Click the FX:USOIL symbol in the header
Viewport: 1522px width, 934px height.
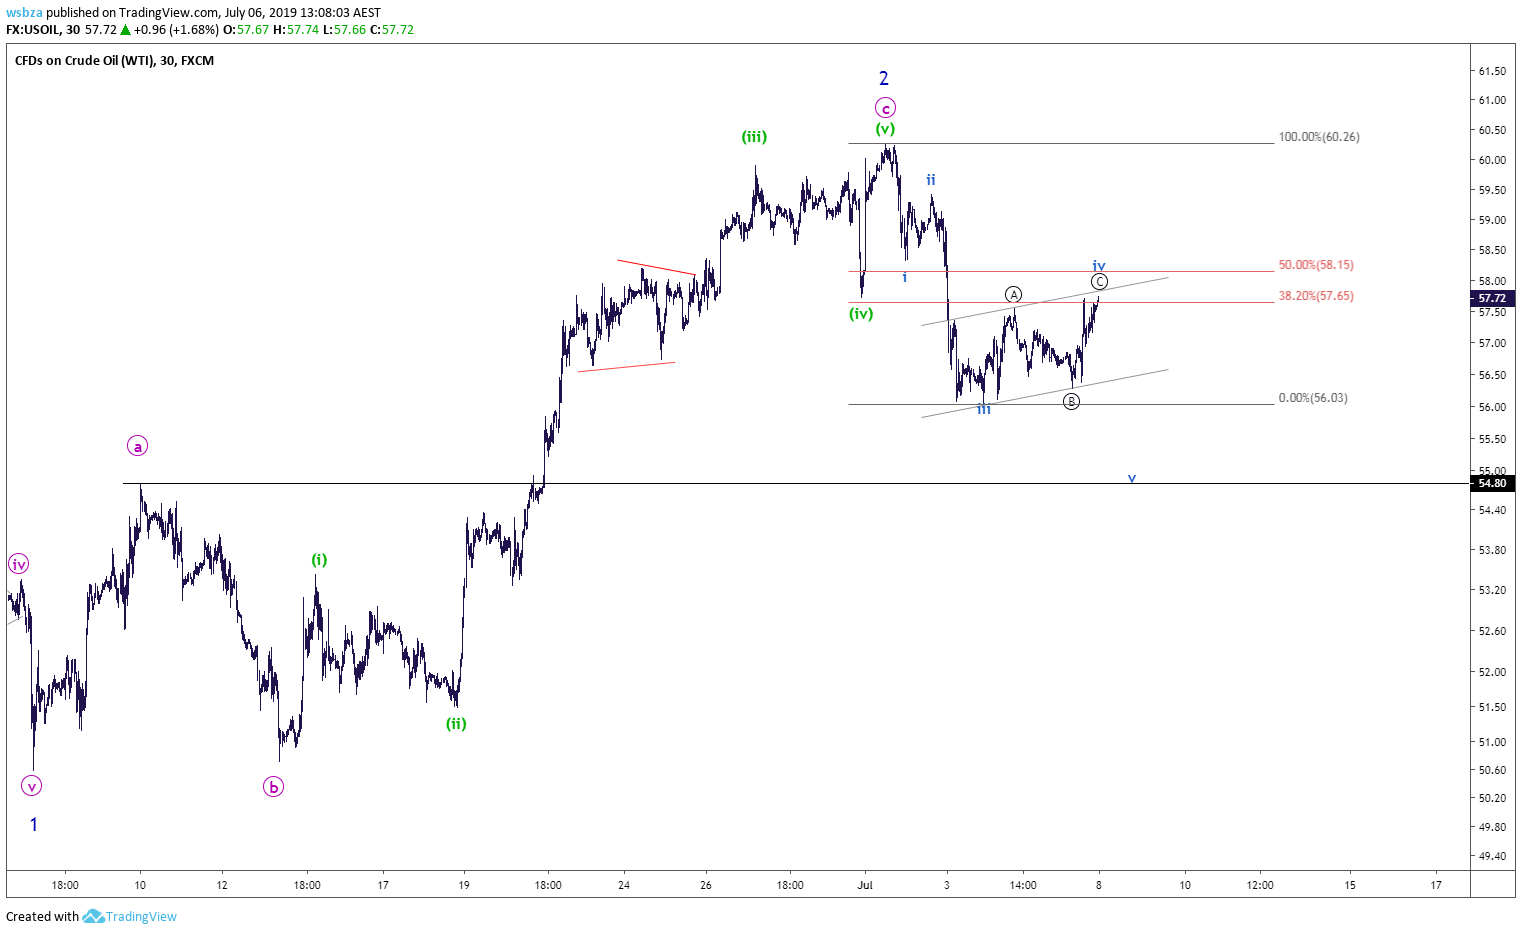click(41, 30)
